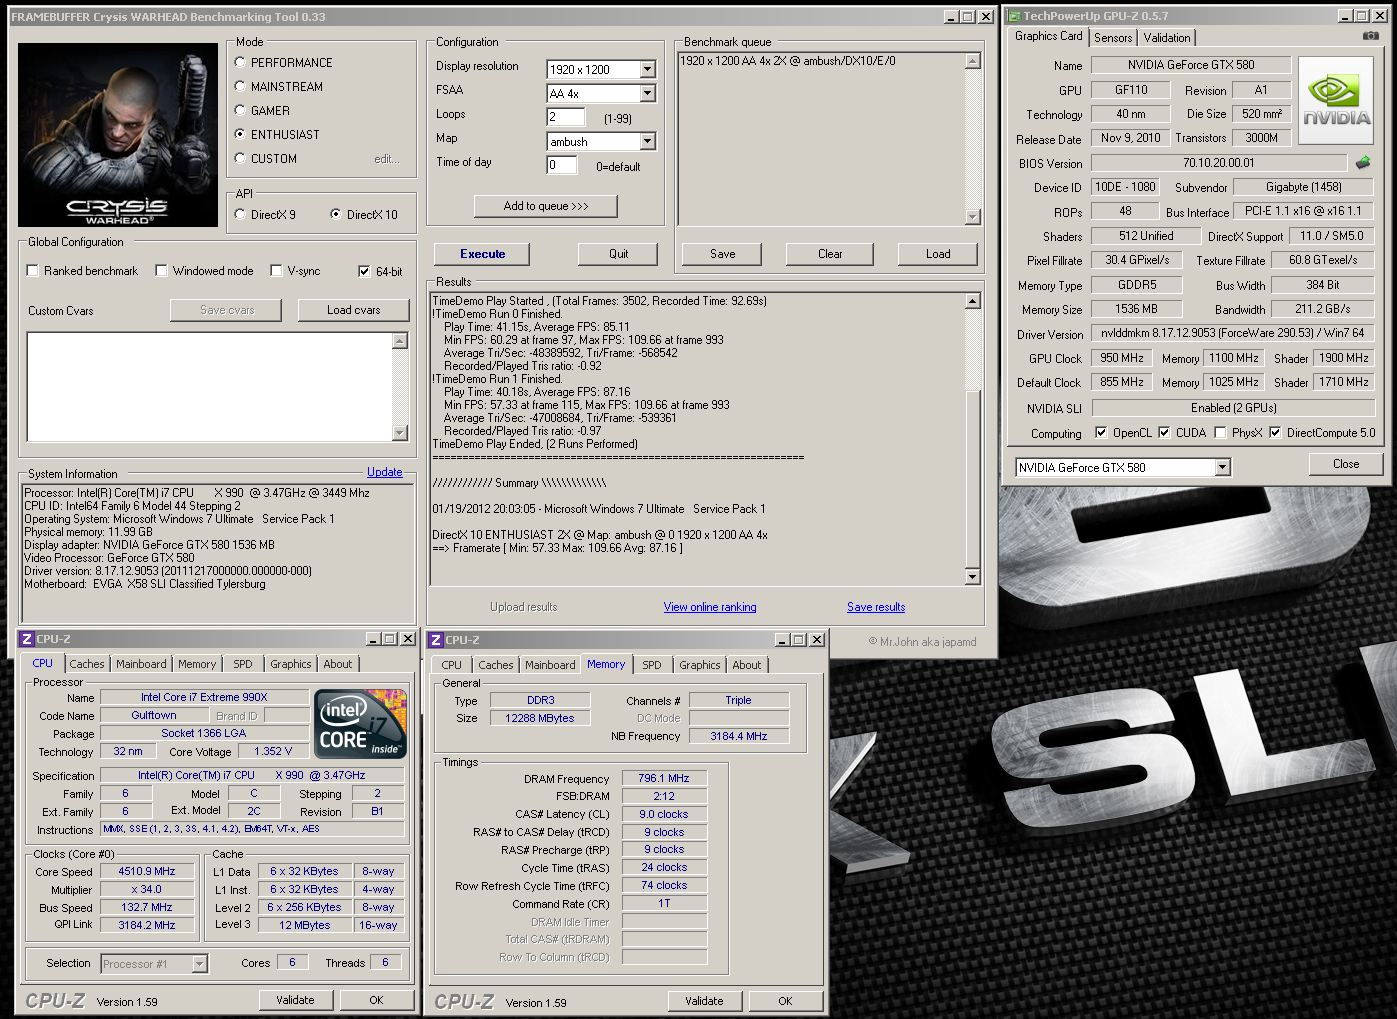Click the GPU-Z title bar icon

(1013, 16)
